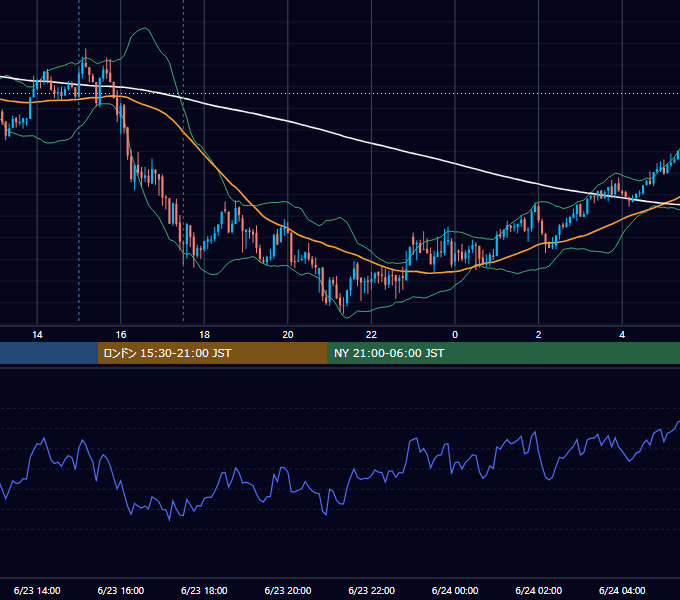Click the hour label 18 on the axis
Viewport: 680px width, 600px height.
click(x=204, y=335)
